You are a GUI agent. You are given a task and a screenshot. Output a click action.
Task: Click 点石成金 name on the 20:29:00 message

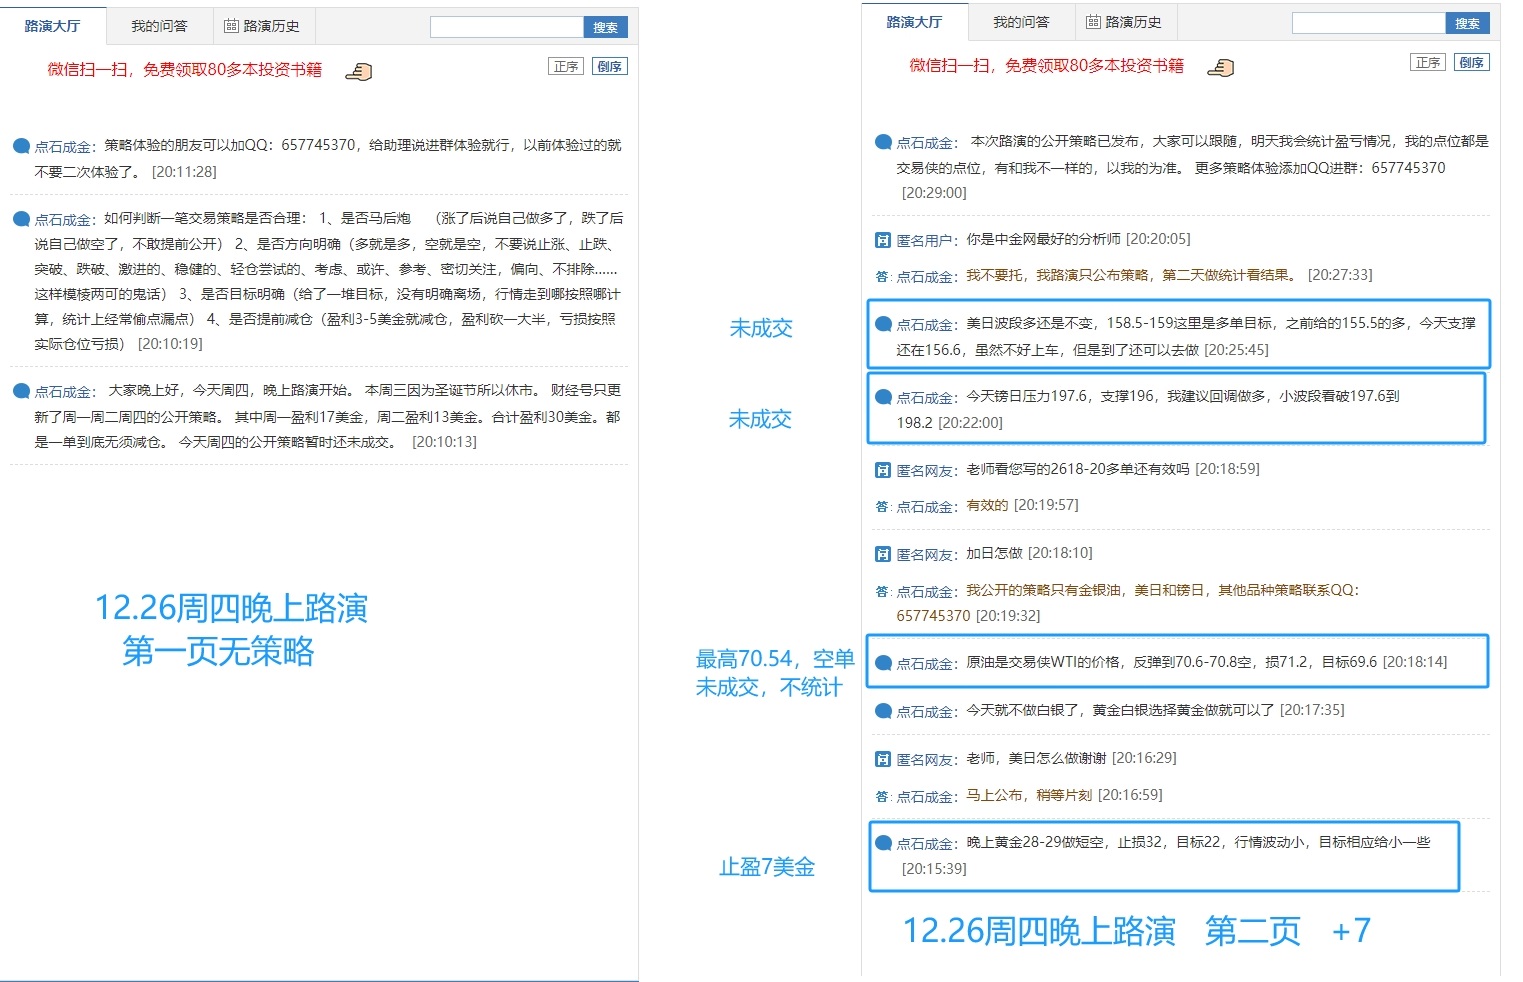[x=926, y=143]
